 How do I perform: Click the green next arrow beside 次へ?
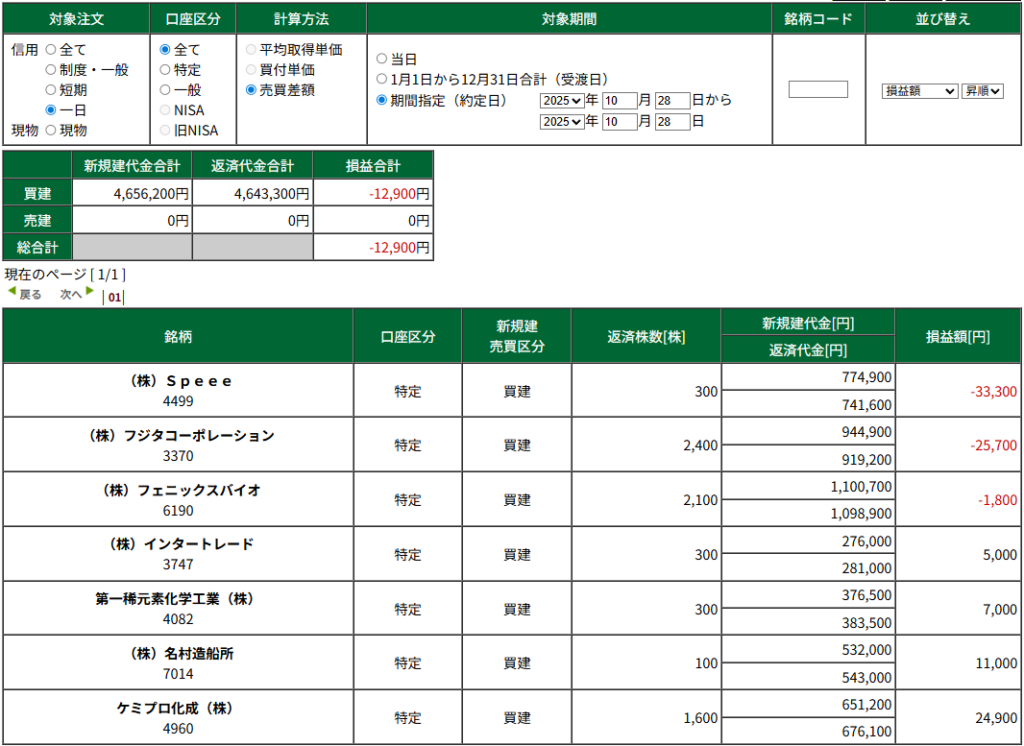pos(90,292)
